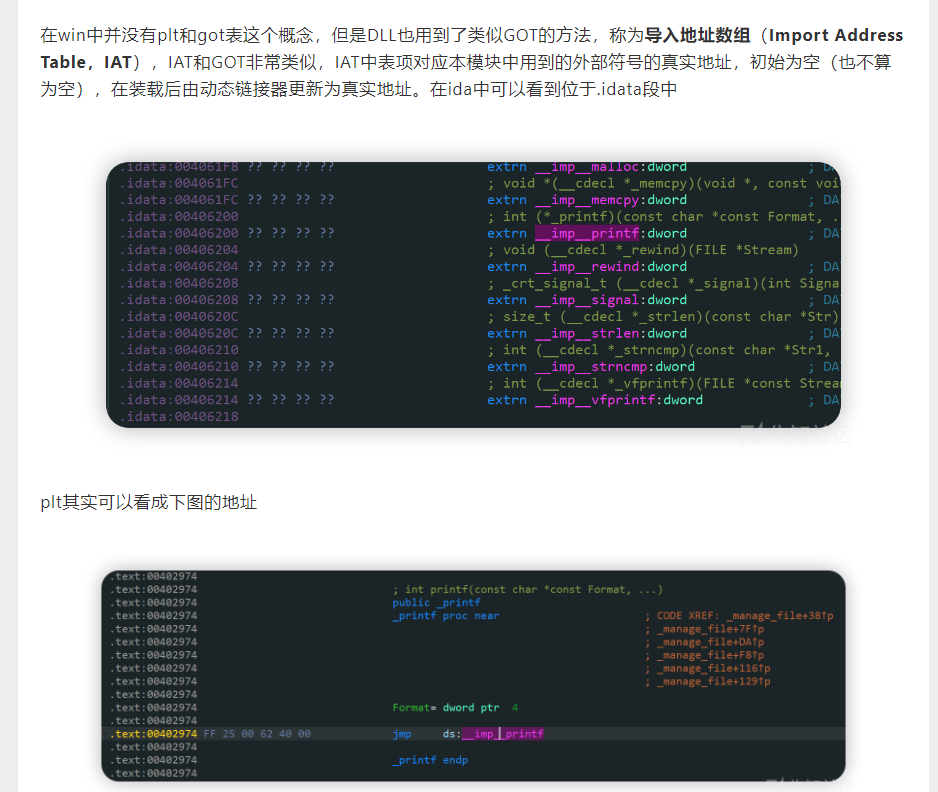The height and width of the screenshot is (792, 938).
Task: Click the jmp ds:__imp__printf instruction
Action: tap(468, 734)
